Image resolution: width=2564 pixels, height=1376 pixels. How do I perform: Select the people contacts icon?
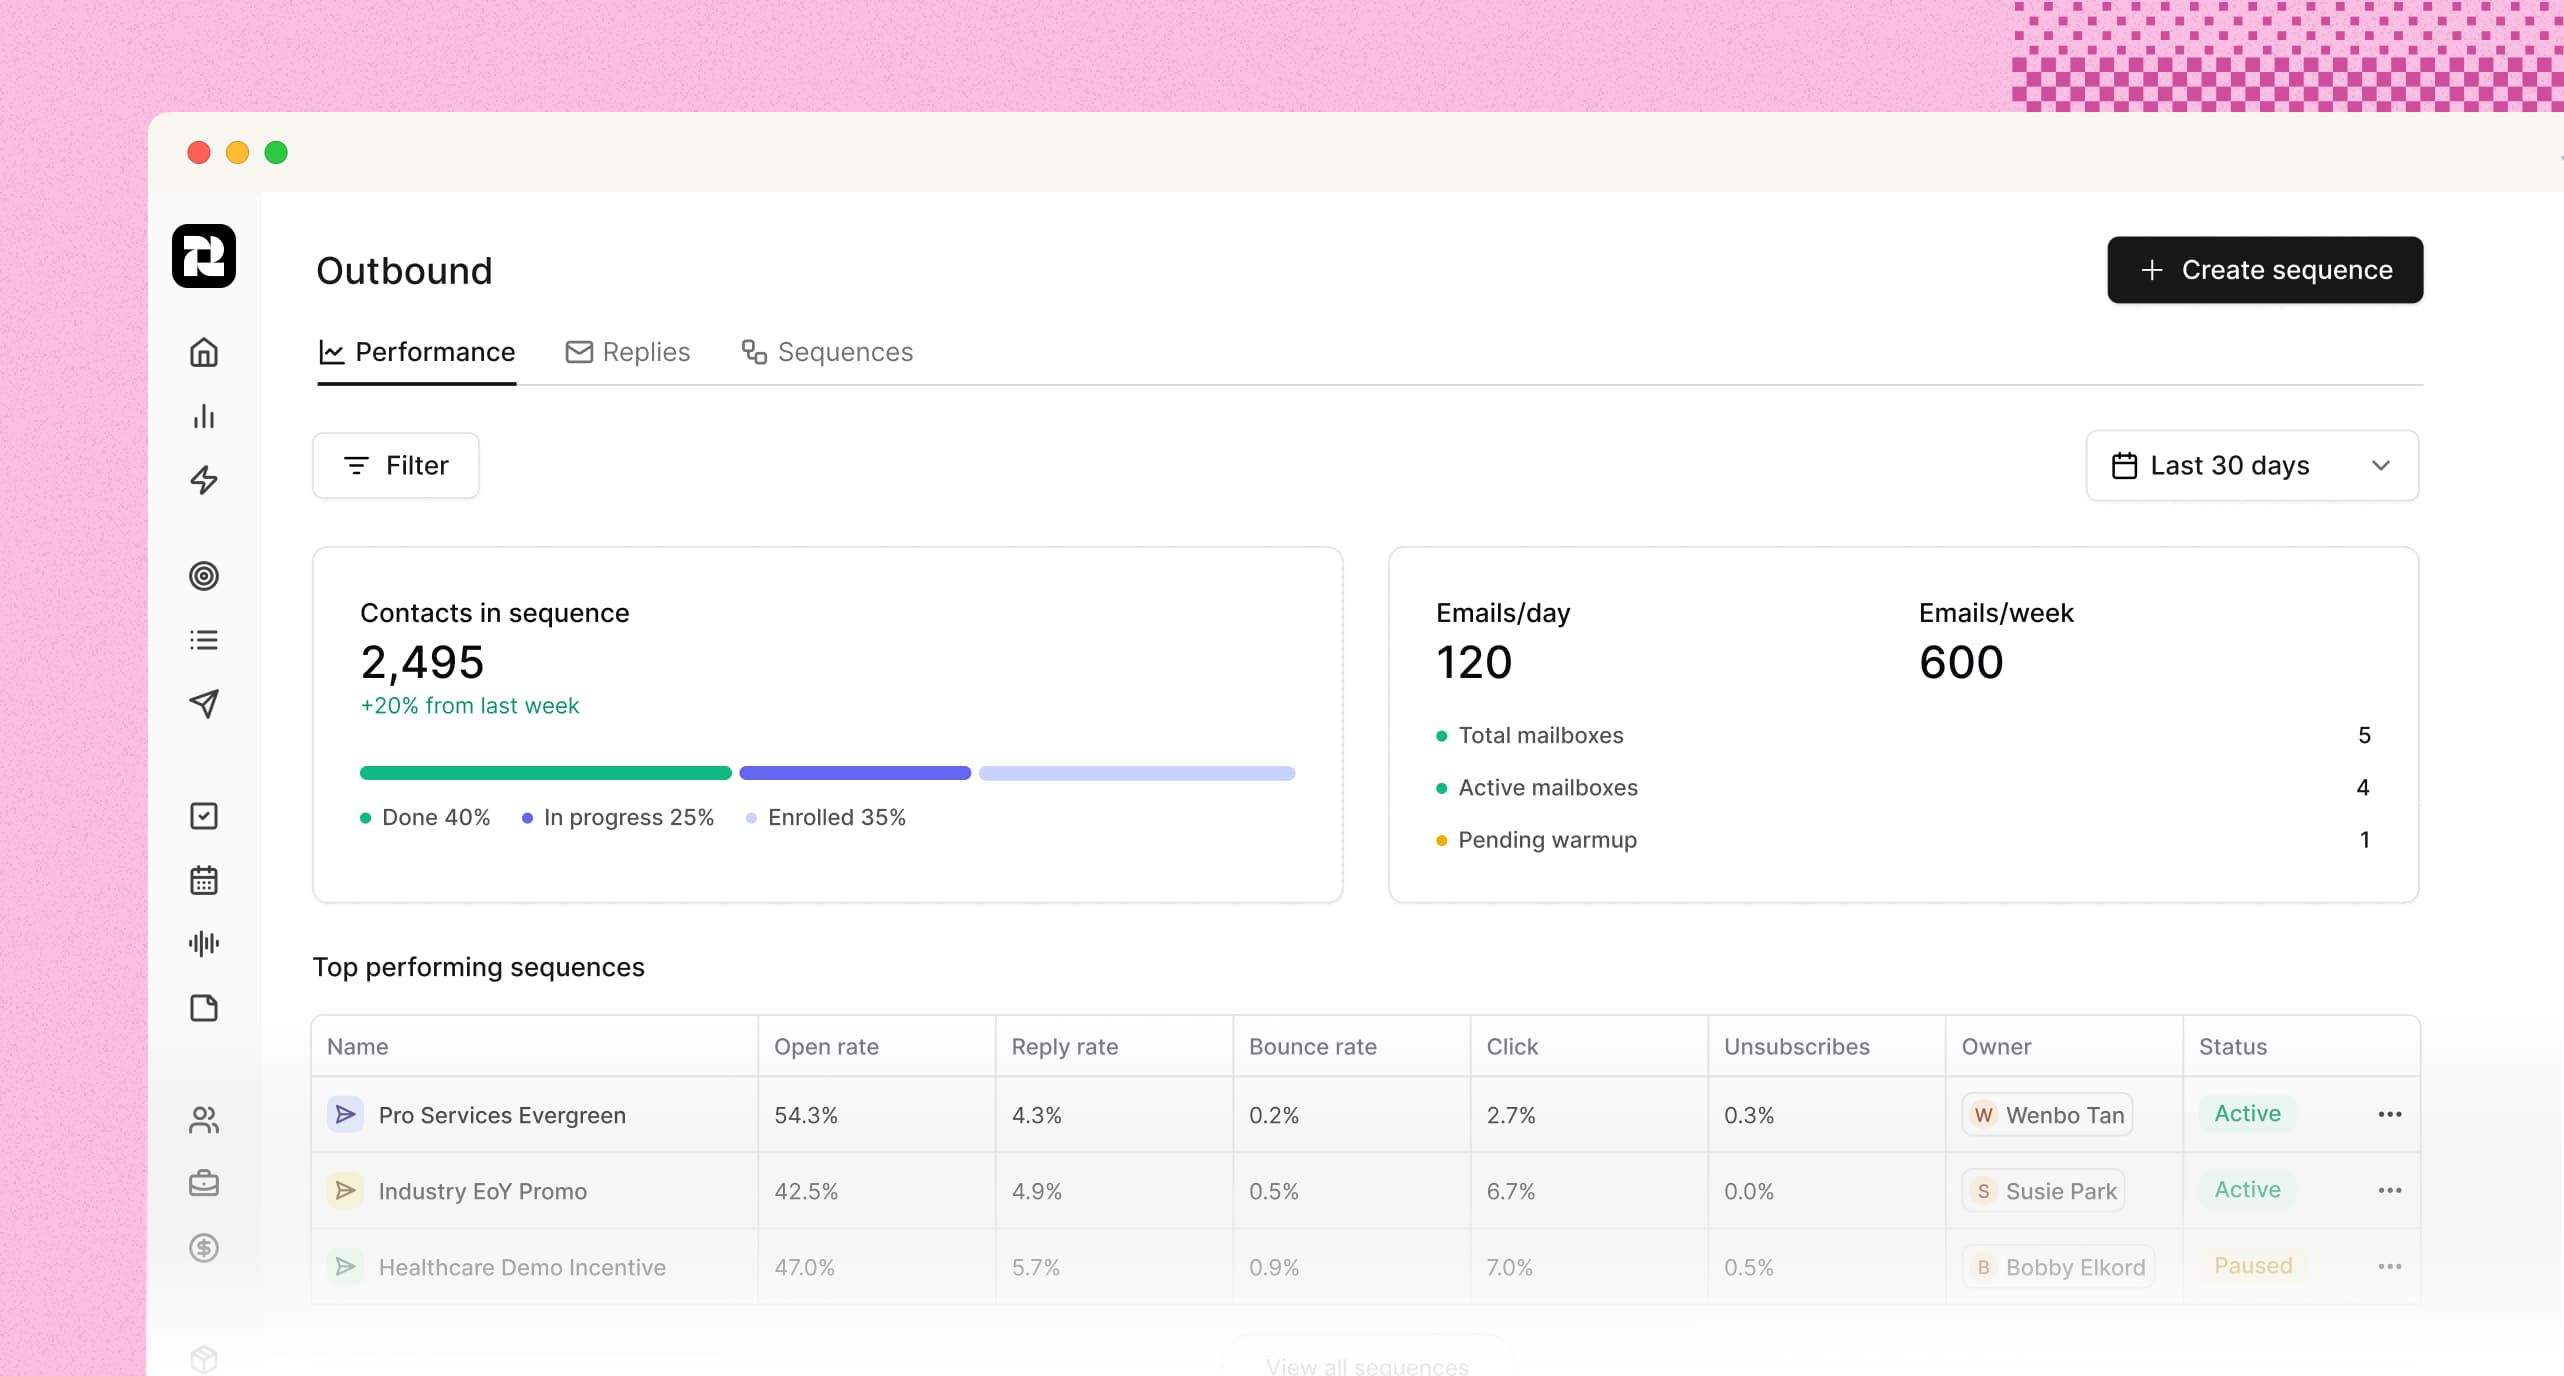pos(203,1120)
